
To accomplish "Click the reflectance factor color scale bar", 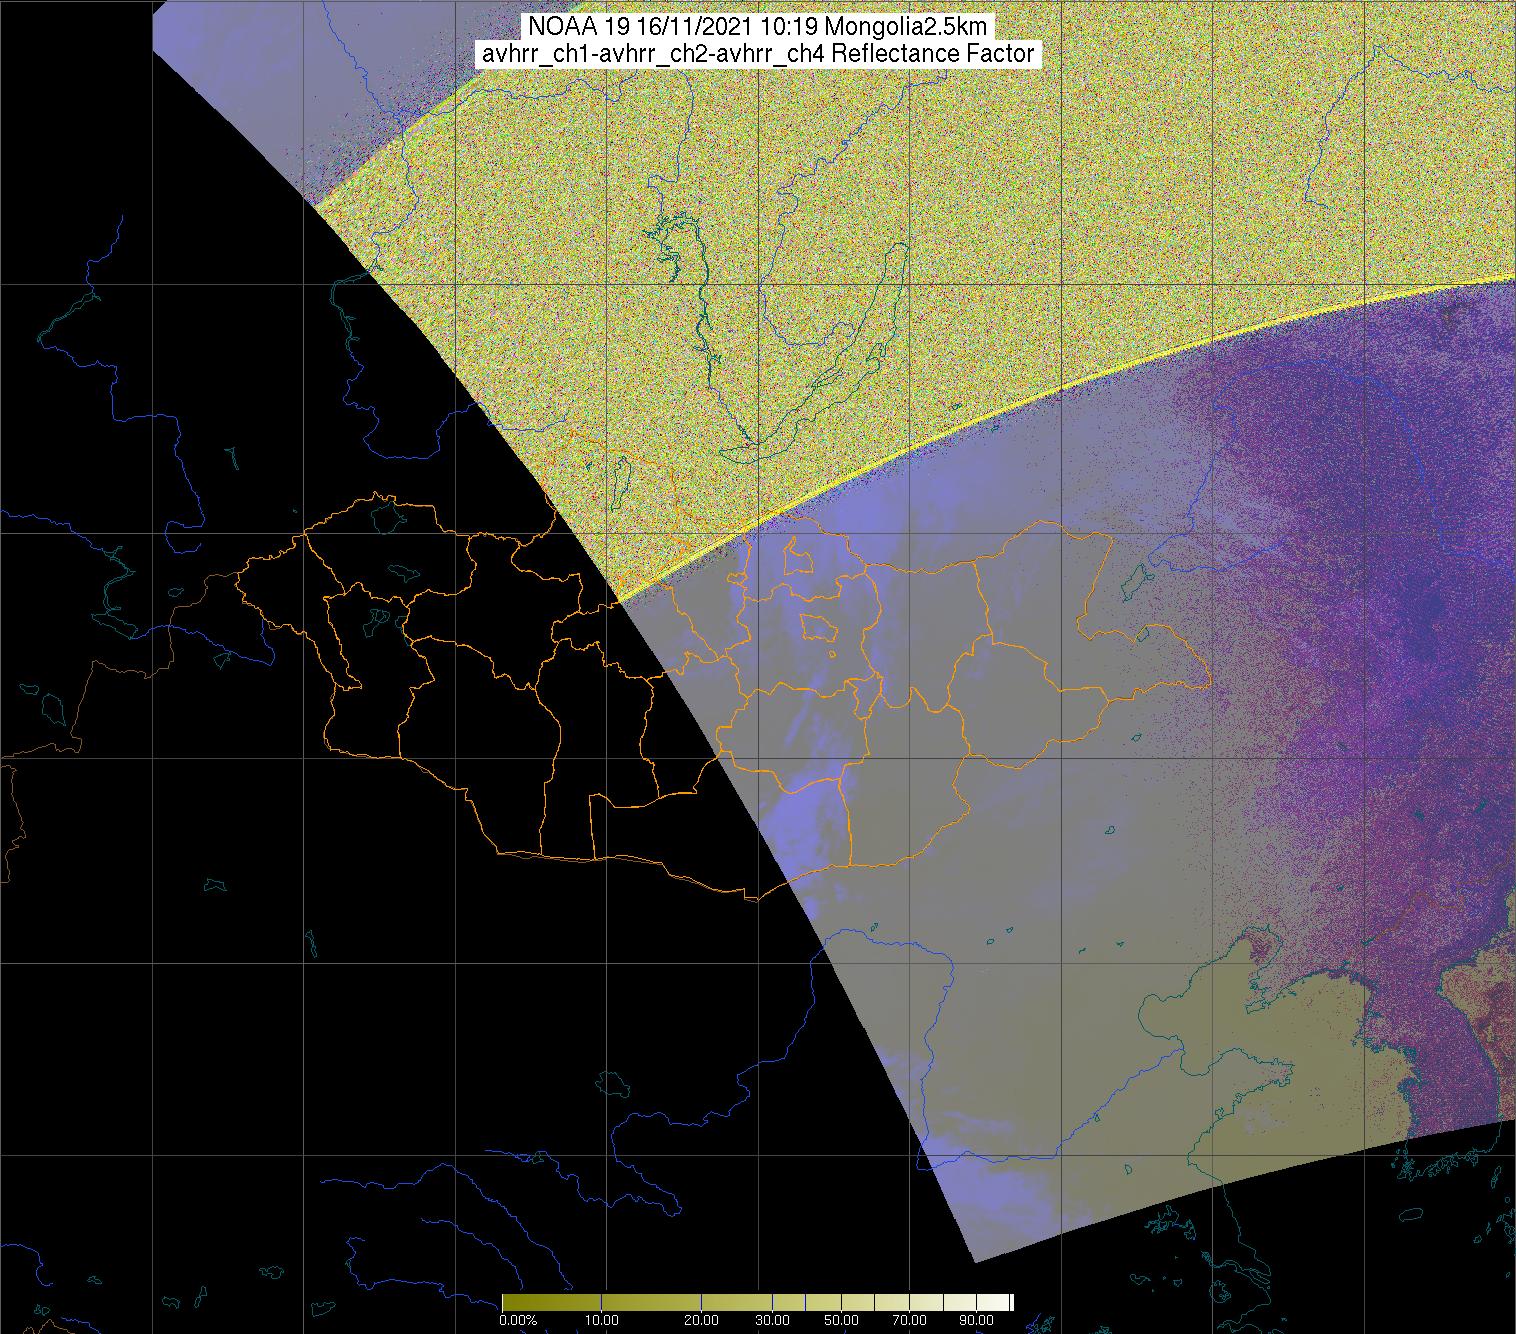I will click(x=758, y=1301).
